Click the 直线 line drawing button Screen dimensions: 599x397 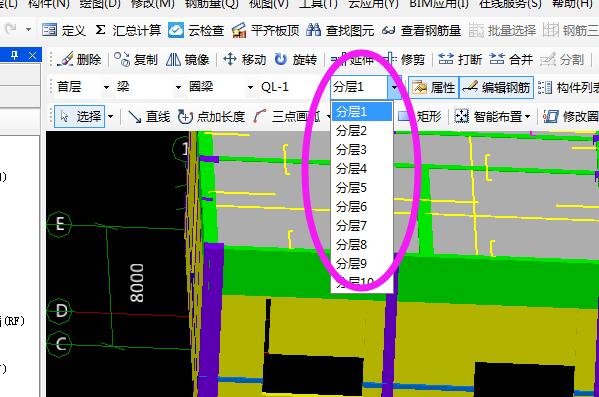[149, 117]
